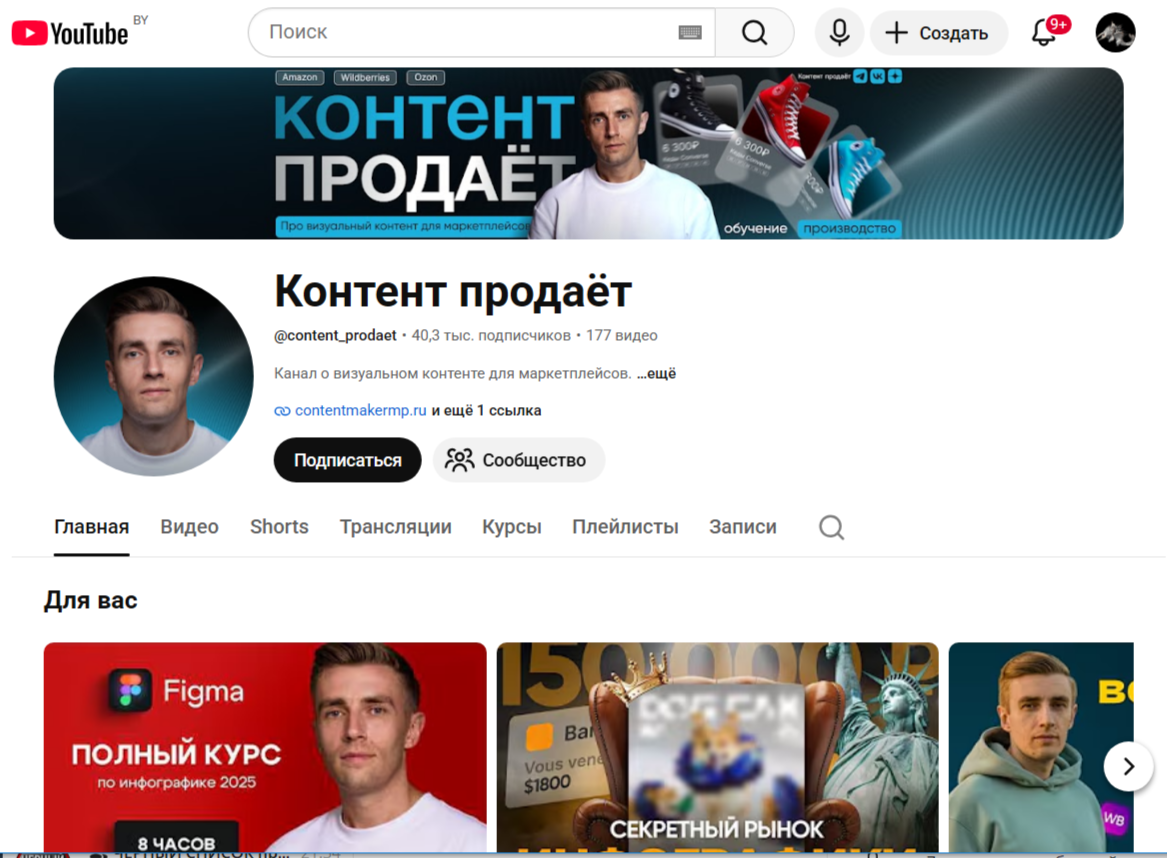Open contentmakermp.ru link
This screenshot has height=858, width=1167.
(360, 410)
